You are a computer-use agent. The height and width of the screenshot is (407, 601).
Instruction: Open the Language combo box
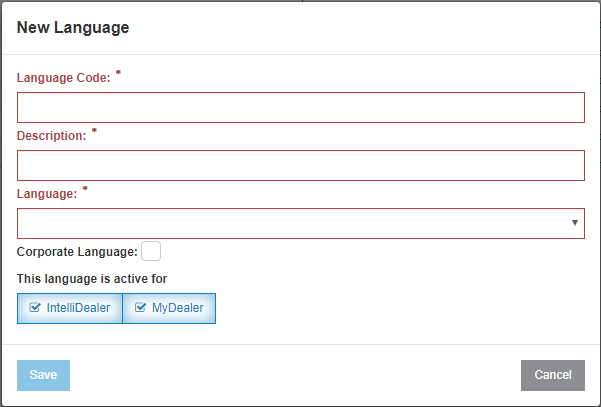pyautogui.click(x=301, y=223)
